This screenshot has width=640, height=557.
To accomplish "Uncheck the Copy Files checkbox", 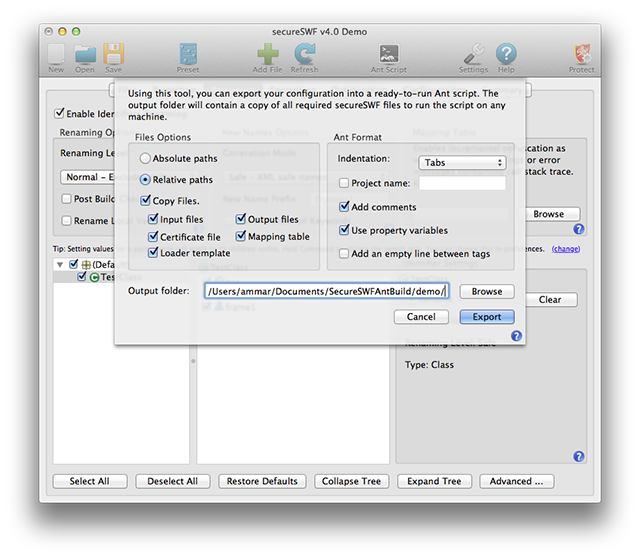I will coord(146,201).
